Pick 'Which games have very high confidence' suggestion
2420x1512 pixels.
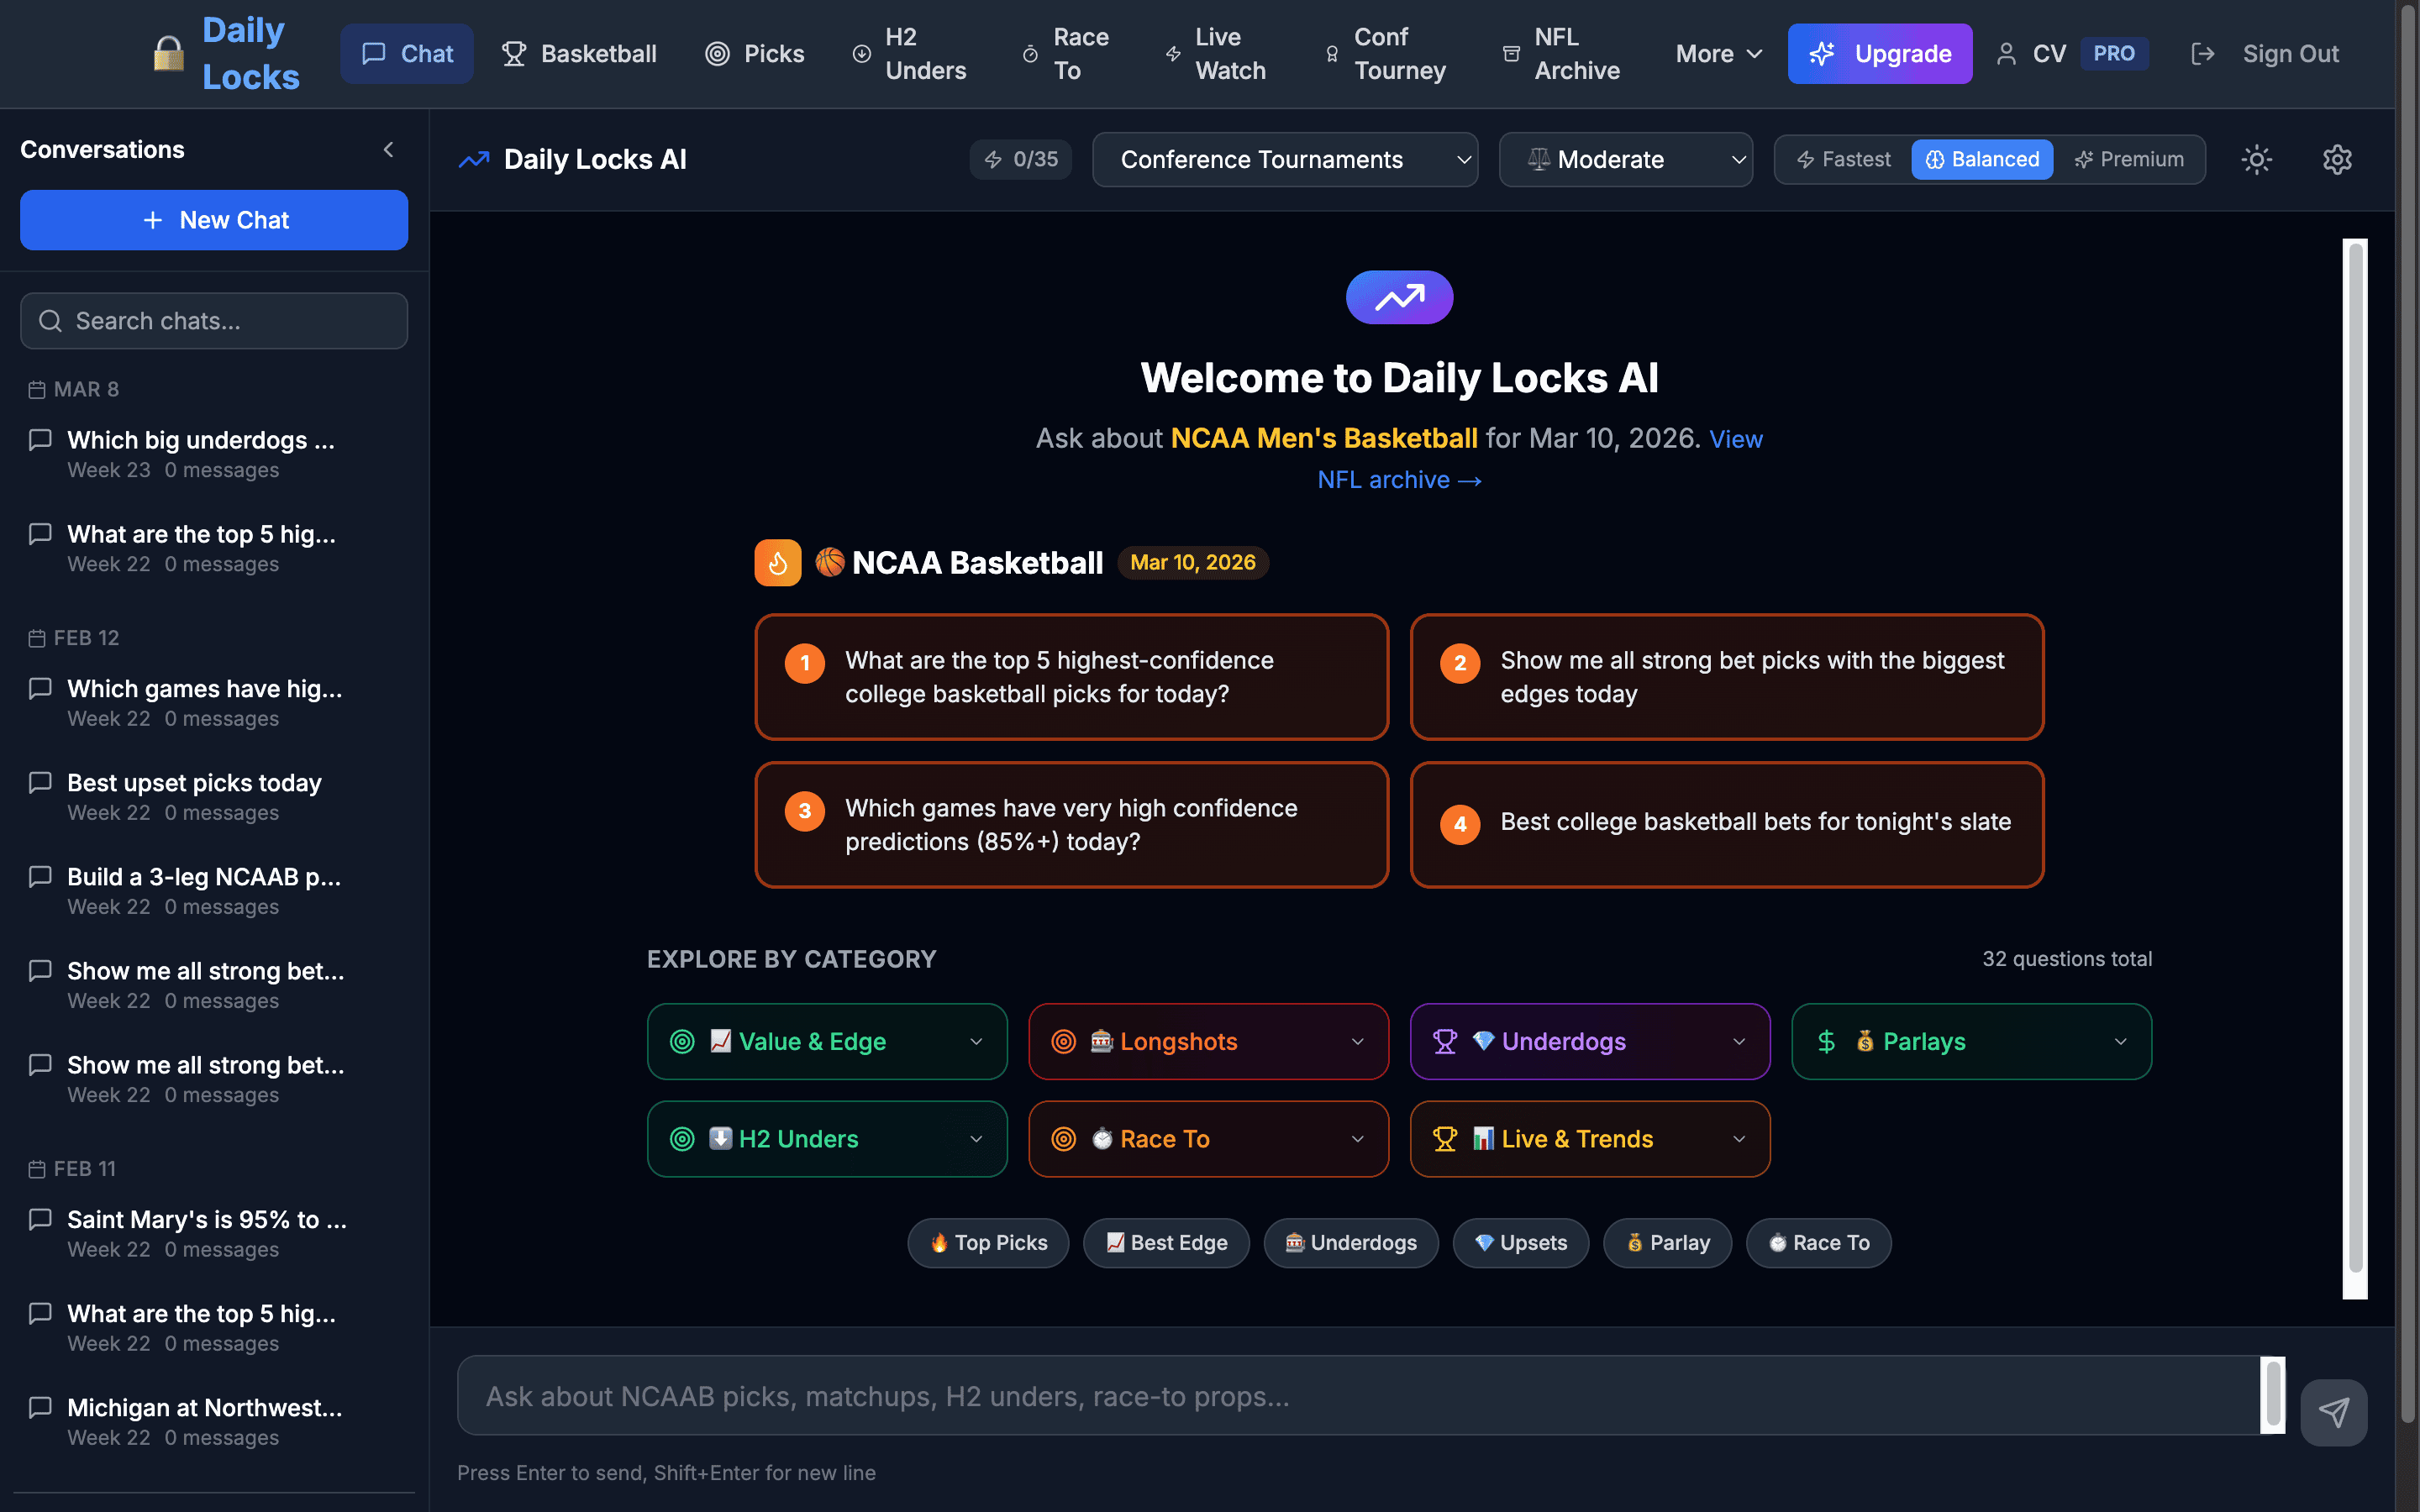[1071, 825]
